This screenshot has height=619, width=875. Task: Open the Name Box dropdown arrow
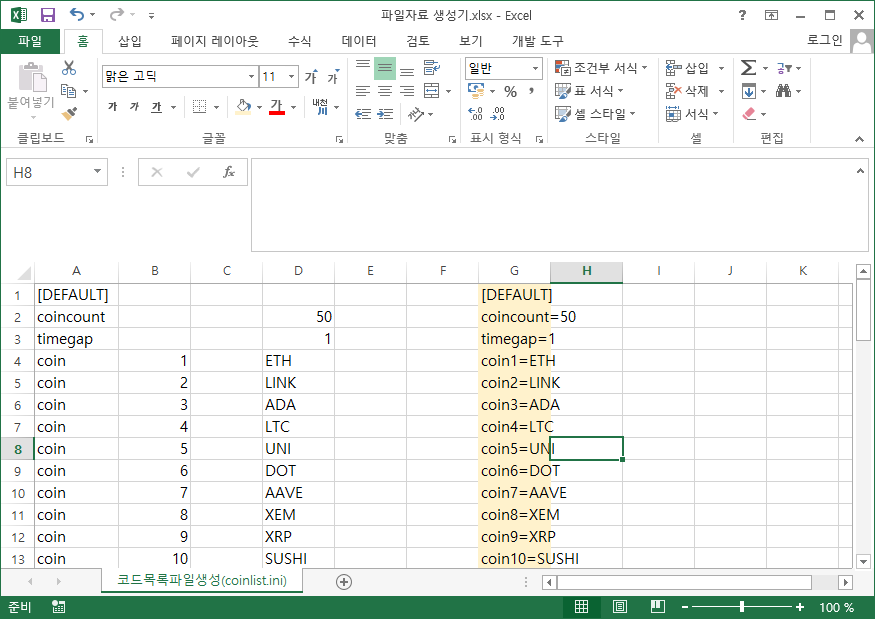pyautogui.click(x=97, y=172)
